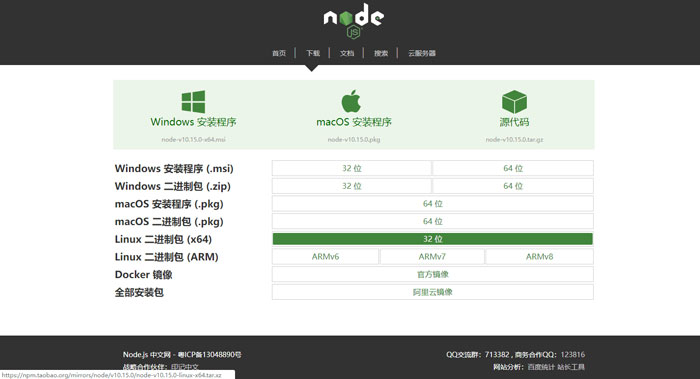
Task: Click the '源代码' heading link
Action: (514, 122)
